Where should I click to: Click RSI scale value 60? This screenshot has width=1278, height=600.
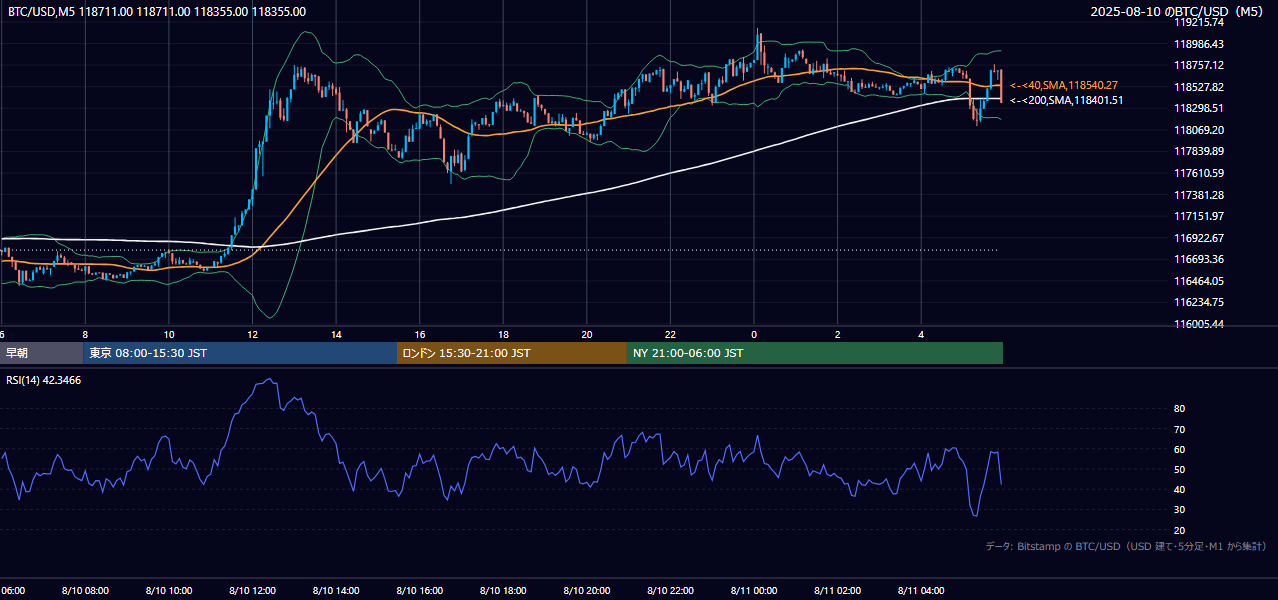click(x=1180, y=449)
